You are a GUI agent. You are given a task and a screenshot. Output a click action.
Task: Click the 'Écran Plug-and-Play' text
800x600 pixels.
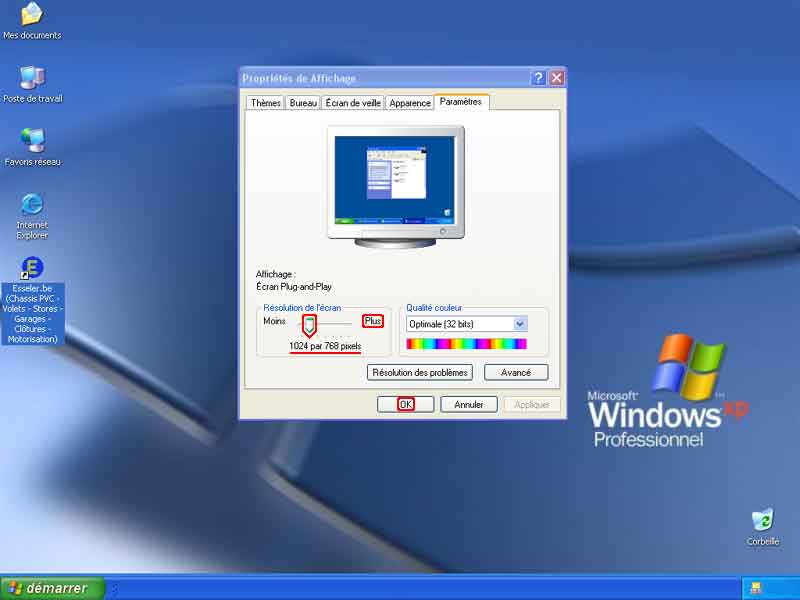pyautogui.click(x=294, y=287)
